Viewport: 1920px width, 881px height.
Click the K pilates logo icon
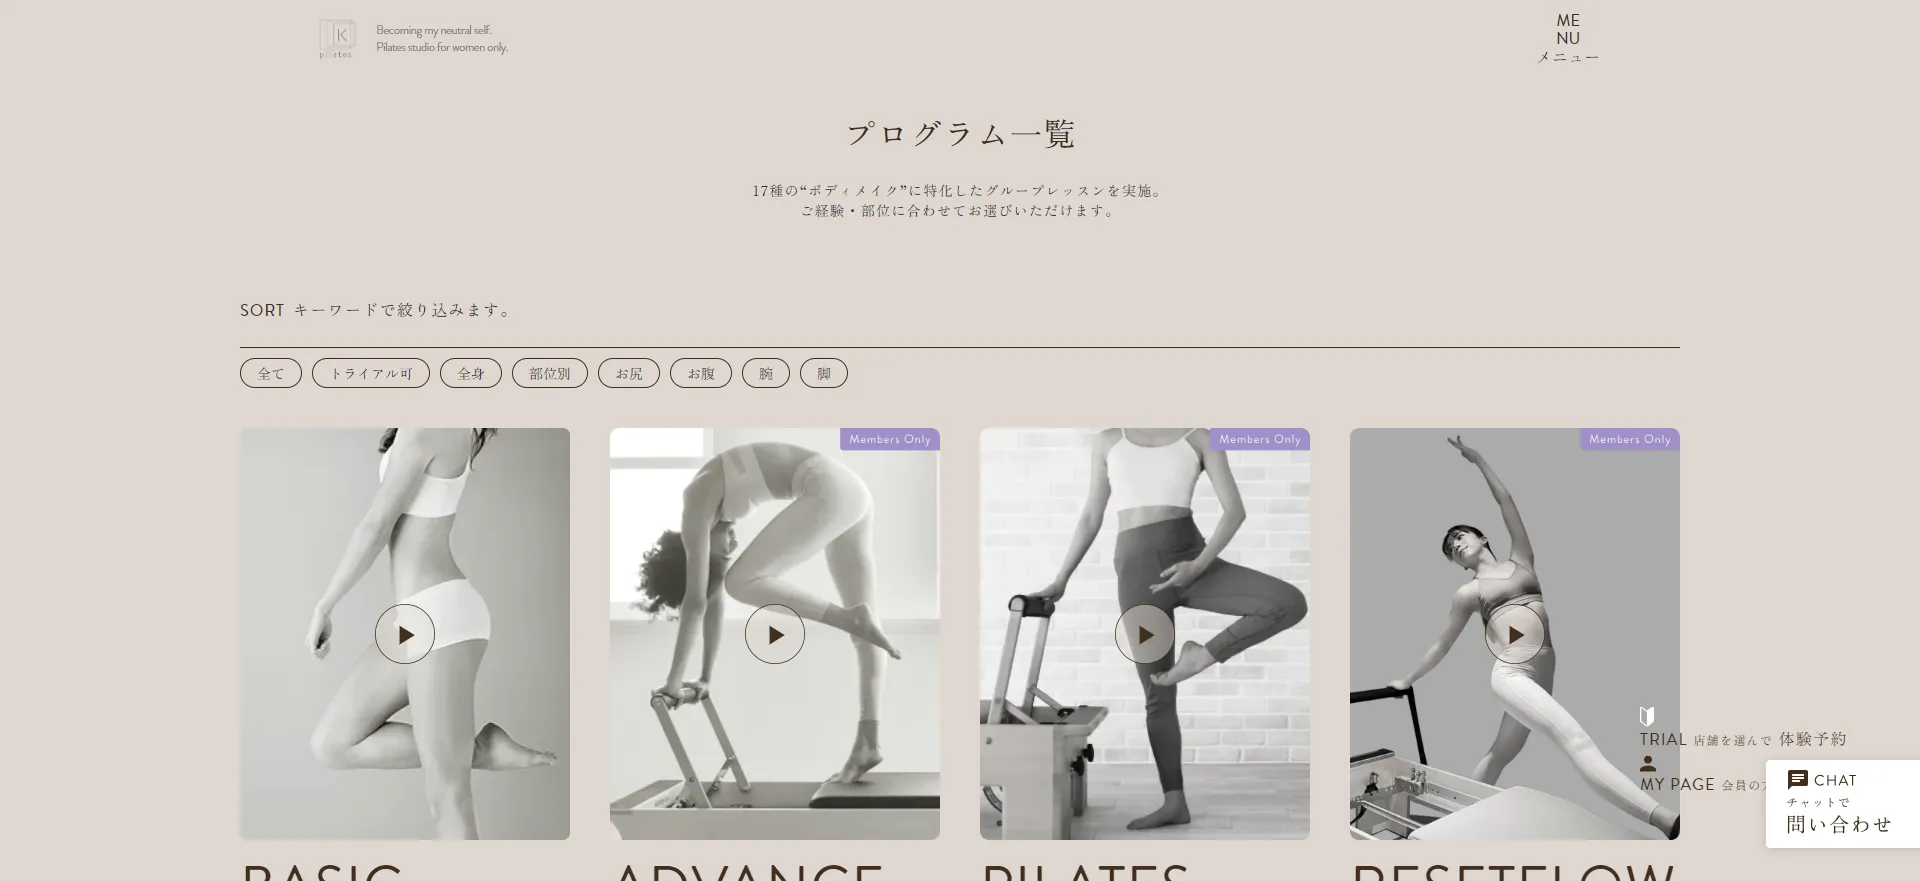point(337,39)
